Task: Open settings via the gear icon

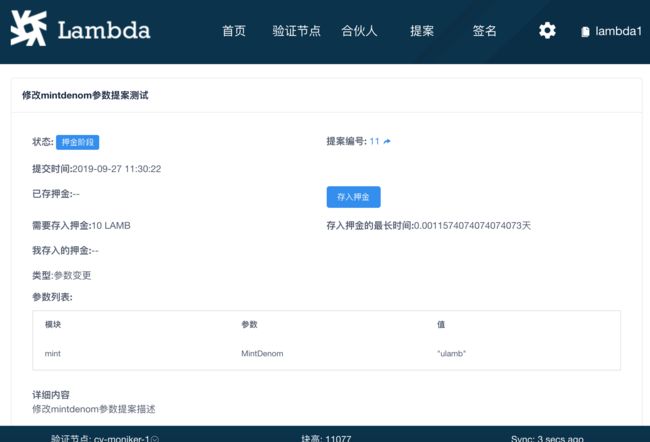Action: 547,31
